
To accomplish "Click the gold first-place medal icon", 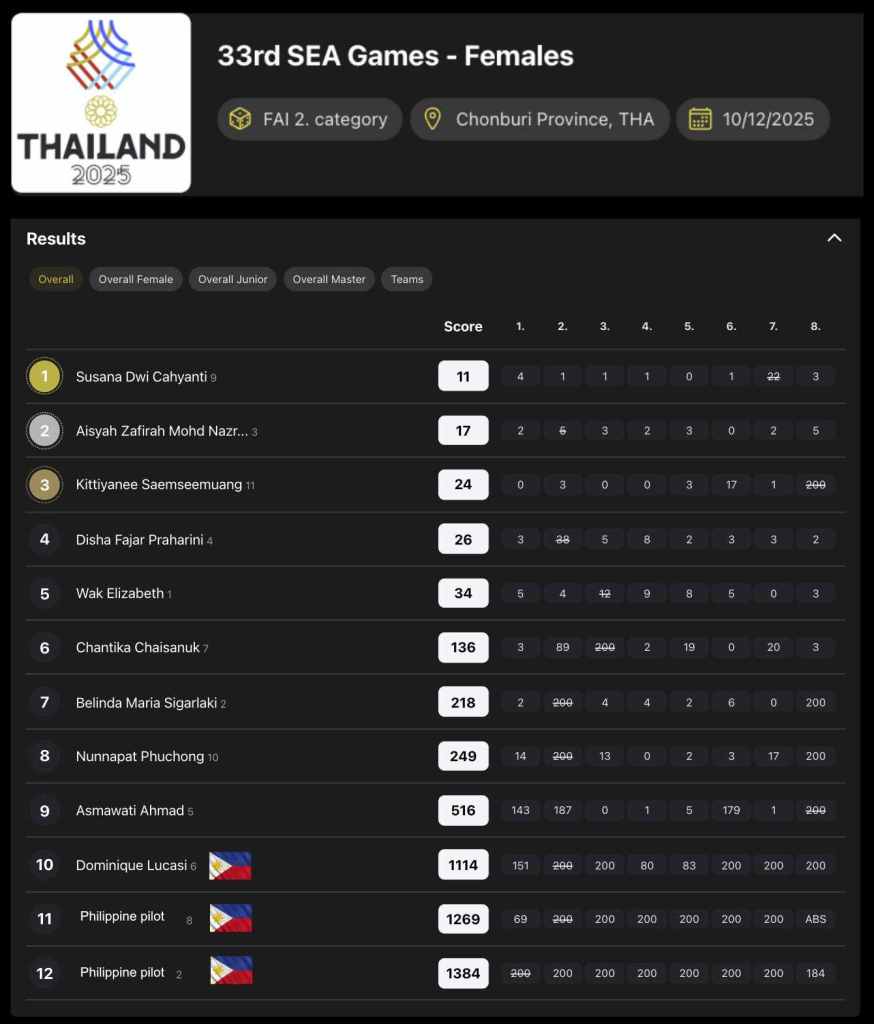I will (x=44, y=377).
